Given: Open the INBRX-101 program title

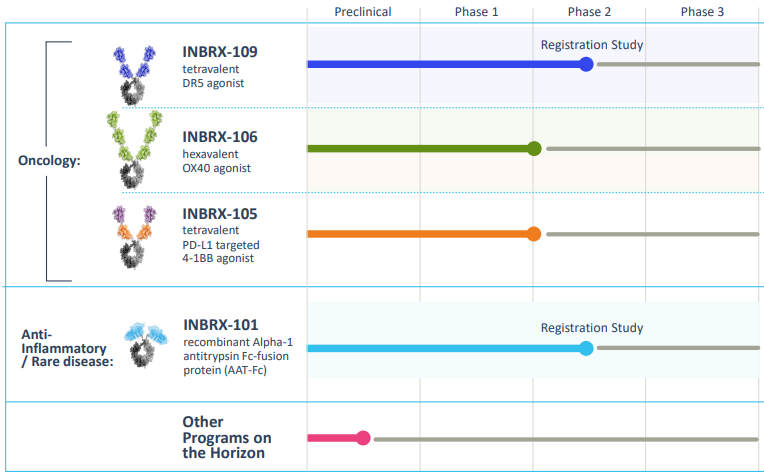Looking at the screenshot, I should click(x=220, y=324).
